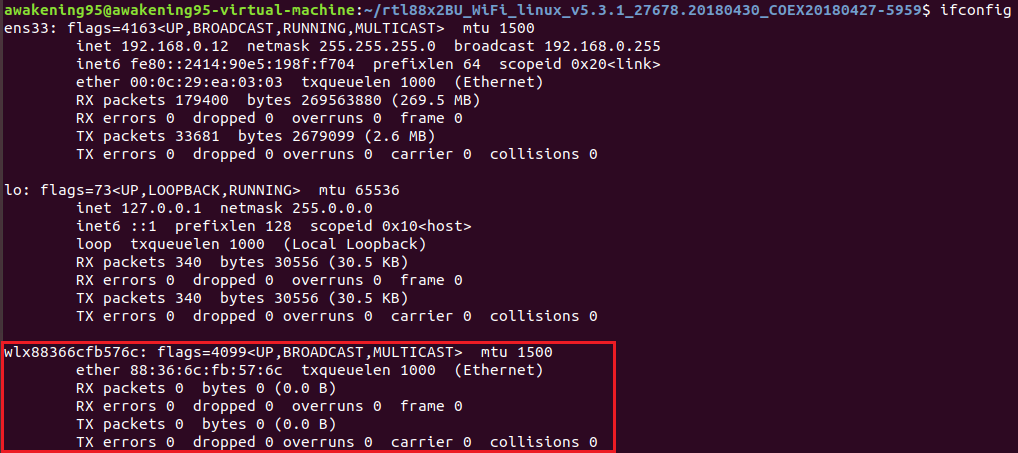Click the MAC address 88:36:6c:fb:57:6c

click(206, 371)
